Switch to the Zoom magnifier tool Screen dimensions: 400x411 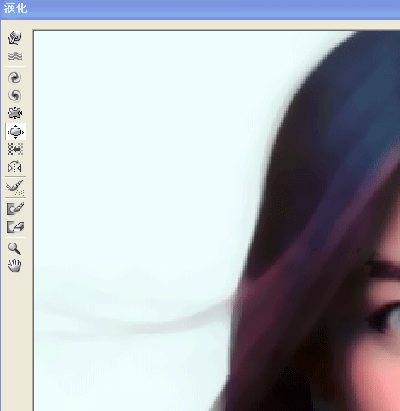coord(15,248)
